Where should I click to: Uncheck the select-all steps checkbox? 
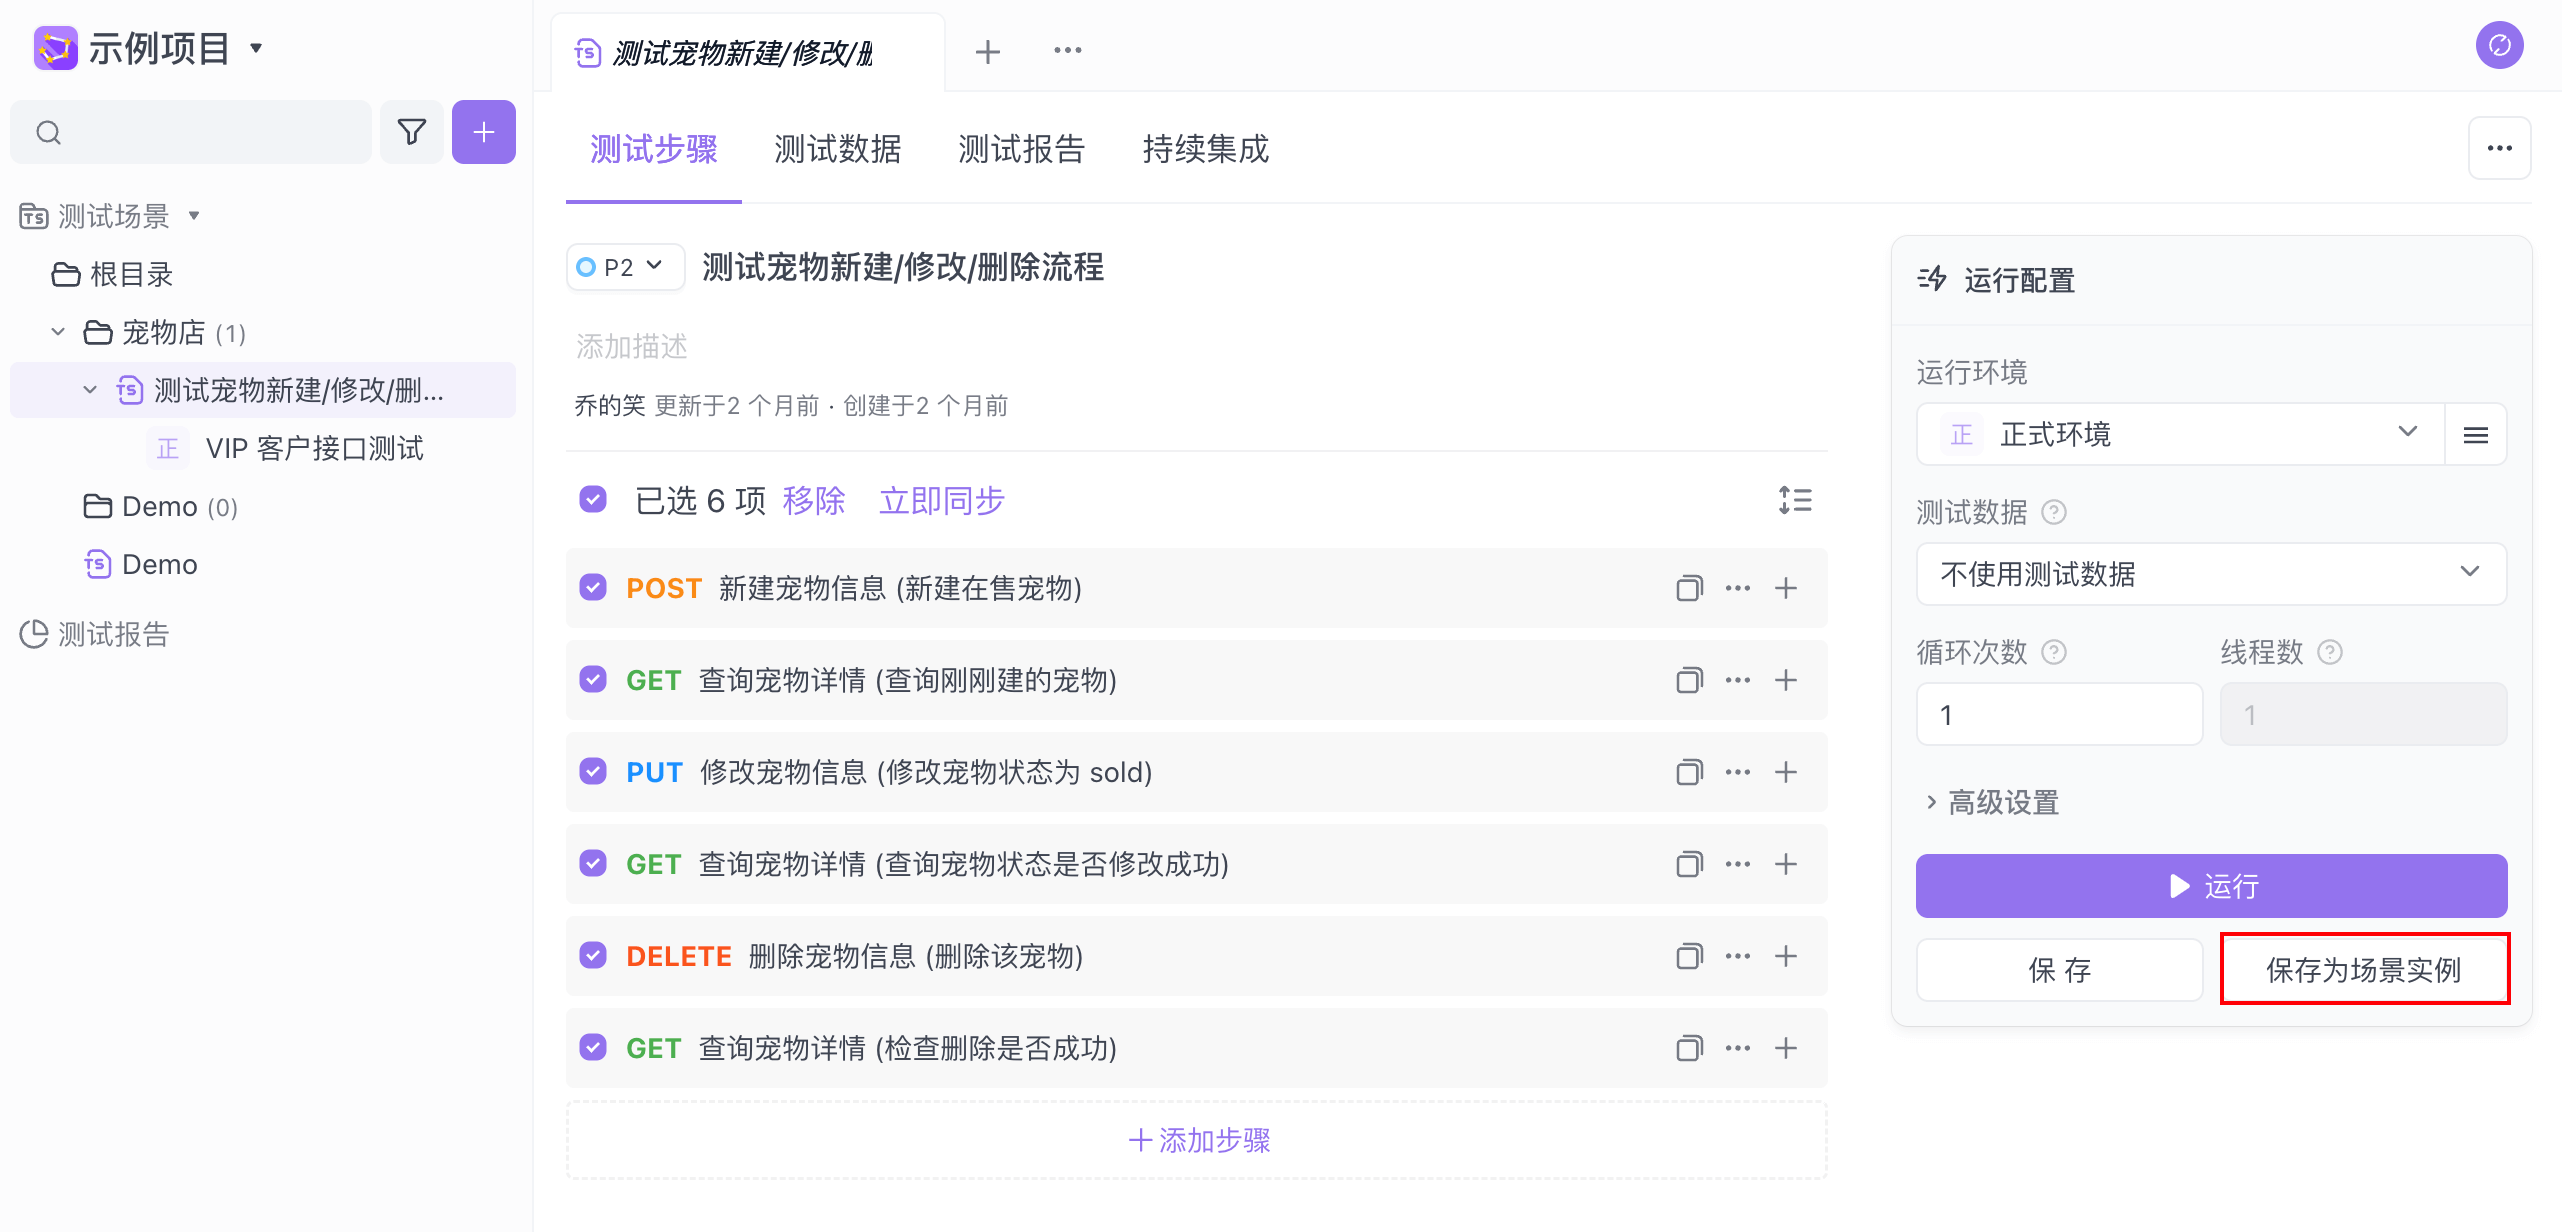[593, 499]
